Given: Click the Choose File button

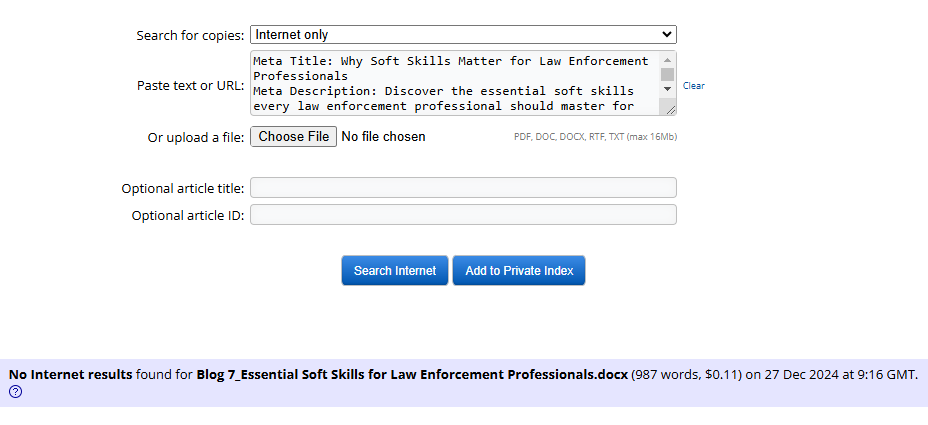Looking at the screenshot, I should (x=294, y=137).
